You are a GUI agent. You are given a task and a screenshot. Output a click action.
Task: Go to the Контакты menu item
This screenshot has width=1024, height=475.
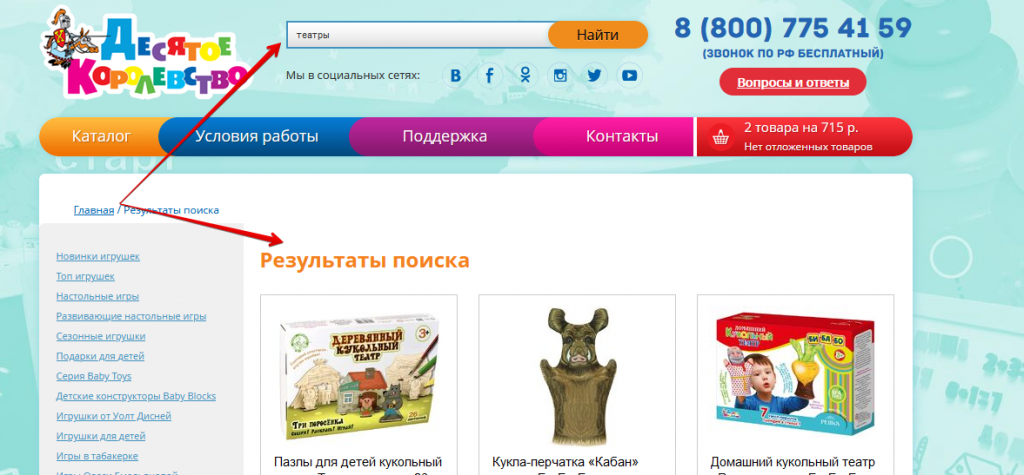[621, 137]
